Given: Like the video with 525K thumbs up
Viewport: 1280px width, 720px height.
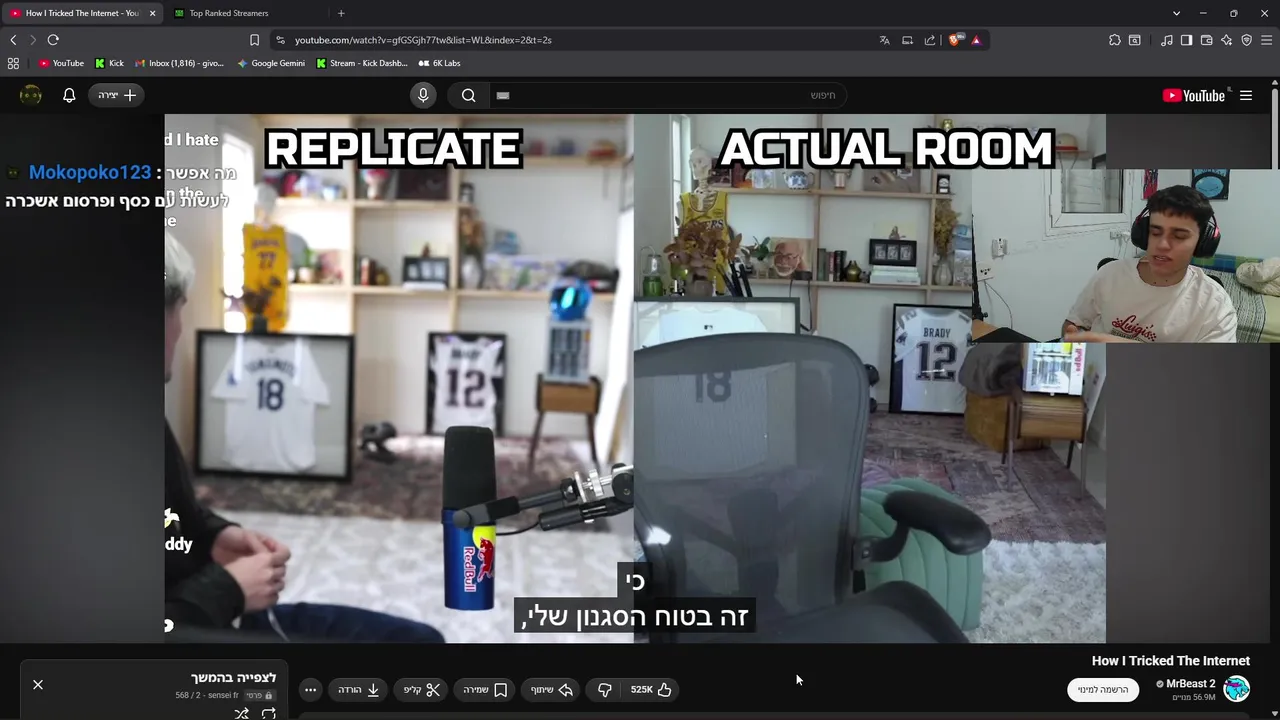Looking at the screenshot, I should pos(651,689).
